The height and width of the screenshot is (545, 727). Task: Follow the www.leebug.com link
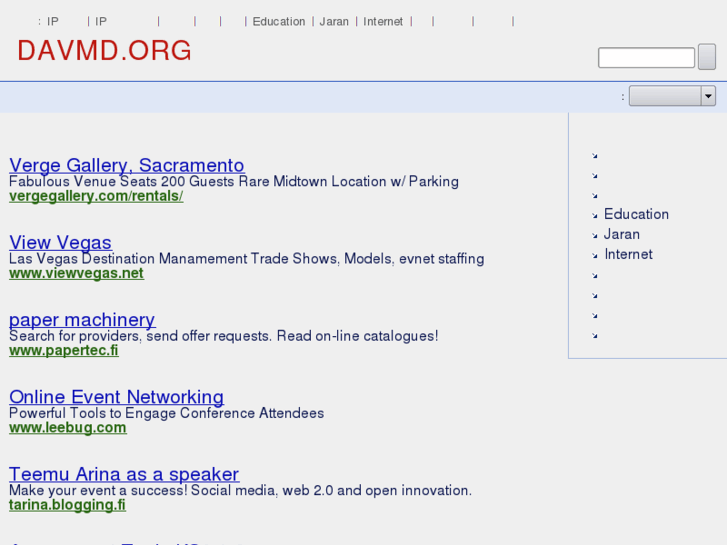click(x=68, y=428)
